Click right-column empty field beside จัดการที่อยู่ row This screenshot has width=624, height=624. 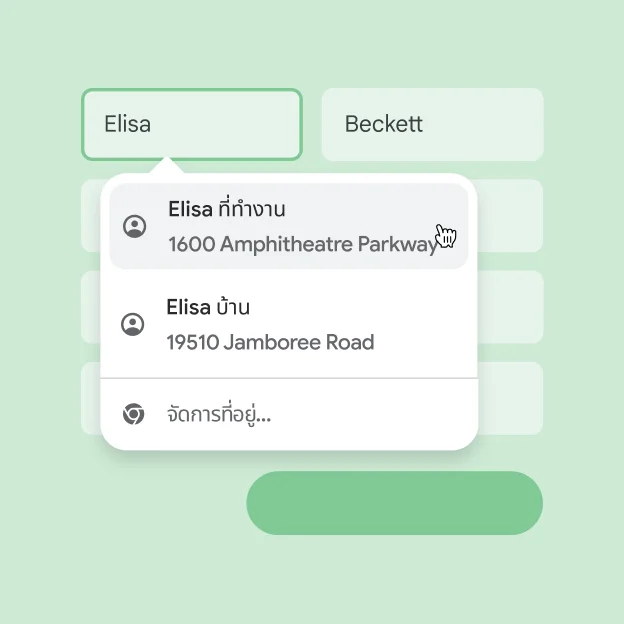(x=512, y=398)
